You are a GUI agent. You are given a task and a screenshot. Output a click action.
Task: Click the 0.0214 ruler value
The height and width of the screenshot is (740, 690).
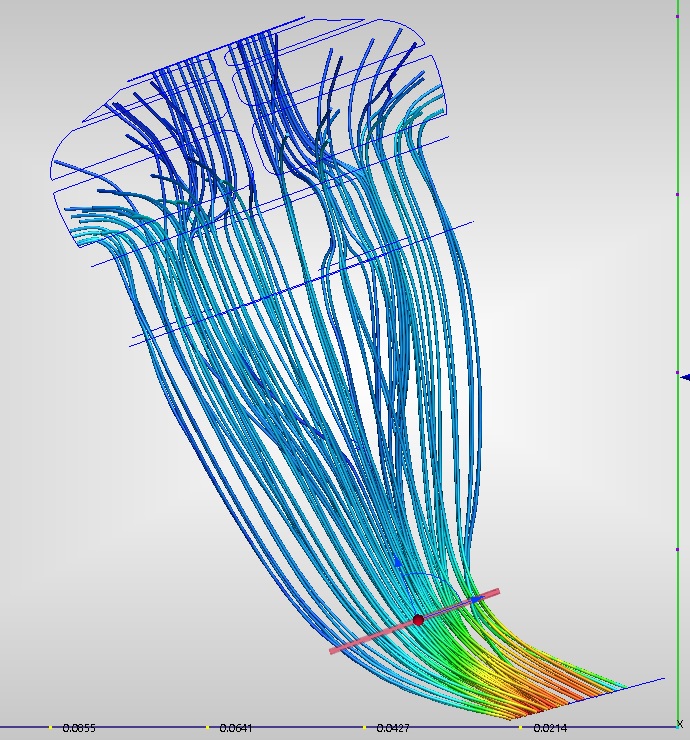coord(549,729)
